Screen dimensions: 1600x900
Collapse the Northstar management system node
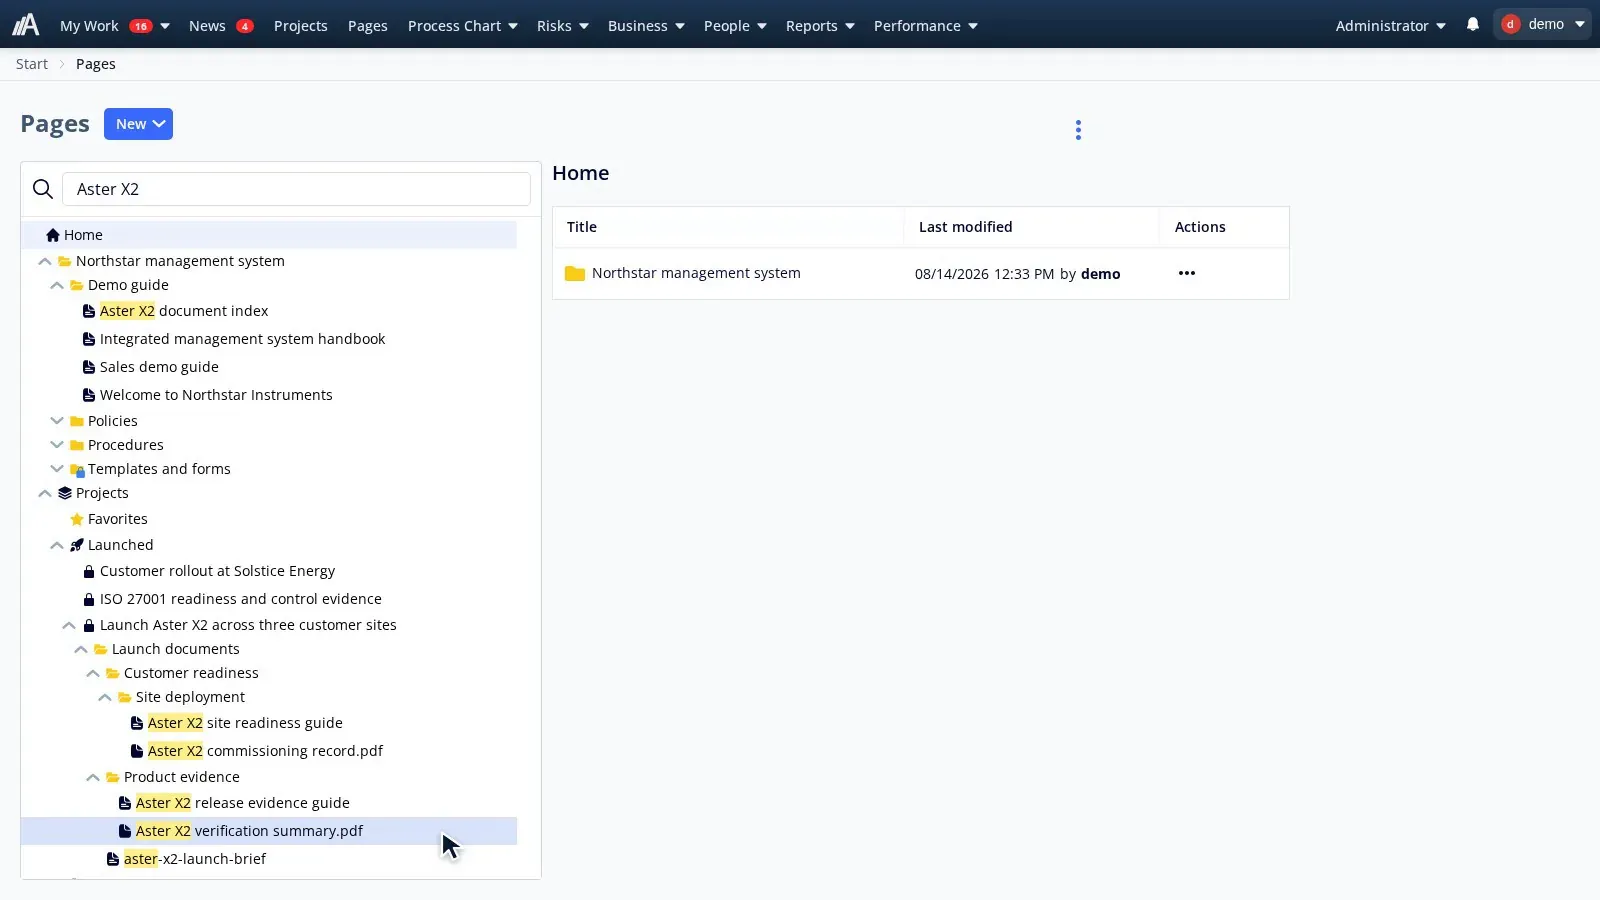click(x=45, y=261)
